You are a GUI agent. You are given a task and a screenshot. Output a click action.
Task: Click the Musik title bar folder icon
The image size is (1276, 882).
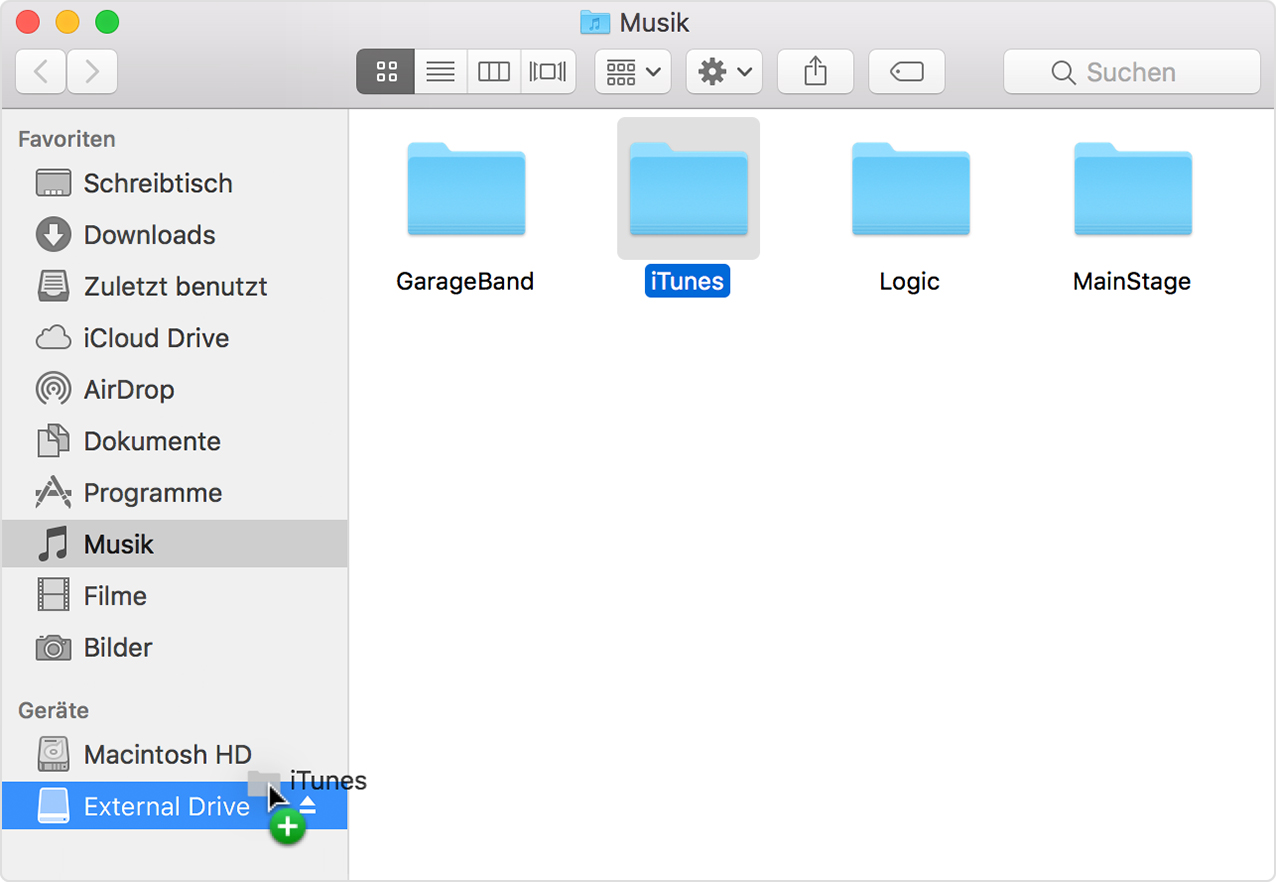(595, 22)
